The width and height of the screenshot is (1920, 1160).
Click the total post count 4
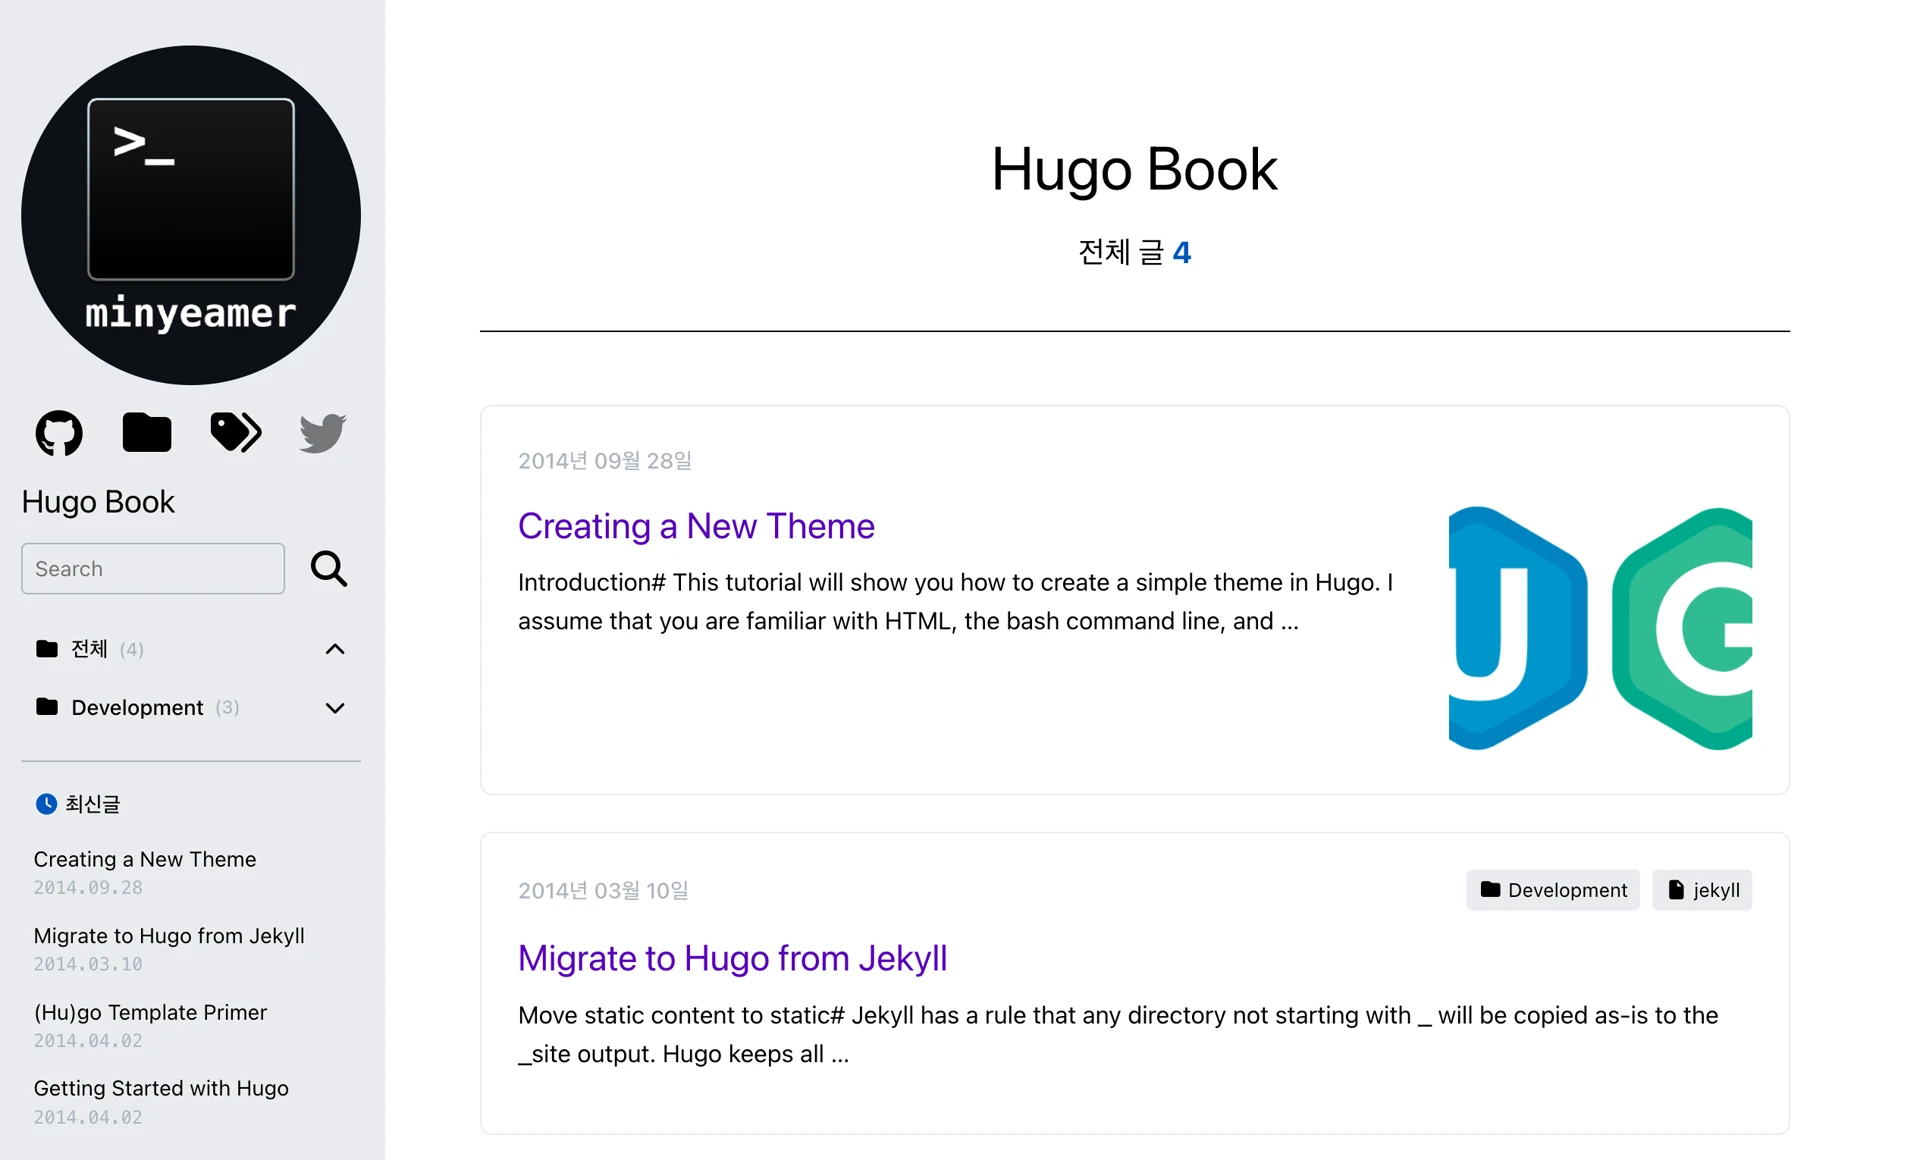pyautogui.click(x=1182, y=252)
